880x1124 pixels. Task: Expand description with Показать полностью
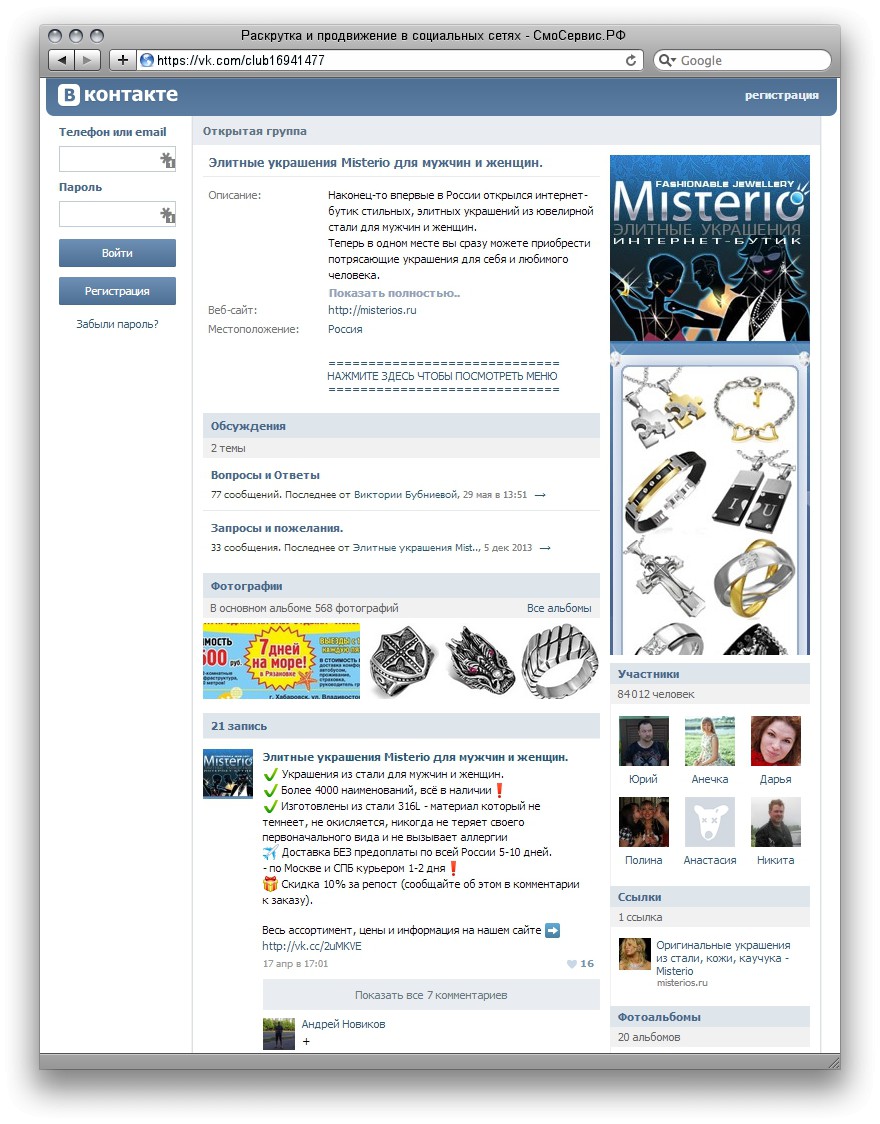tap(394, 293)
